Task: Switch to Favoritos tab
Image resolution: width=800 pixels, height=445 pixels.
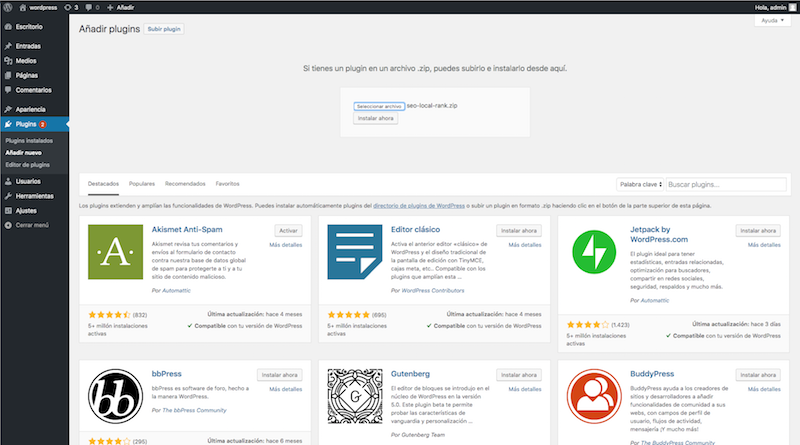Action: 228,184
